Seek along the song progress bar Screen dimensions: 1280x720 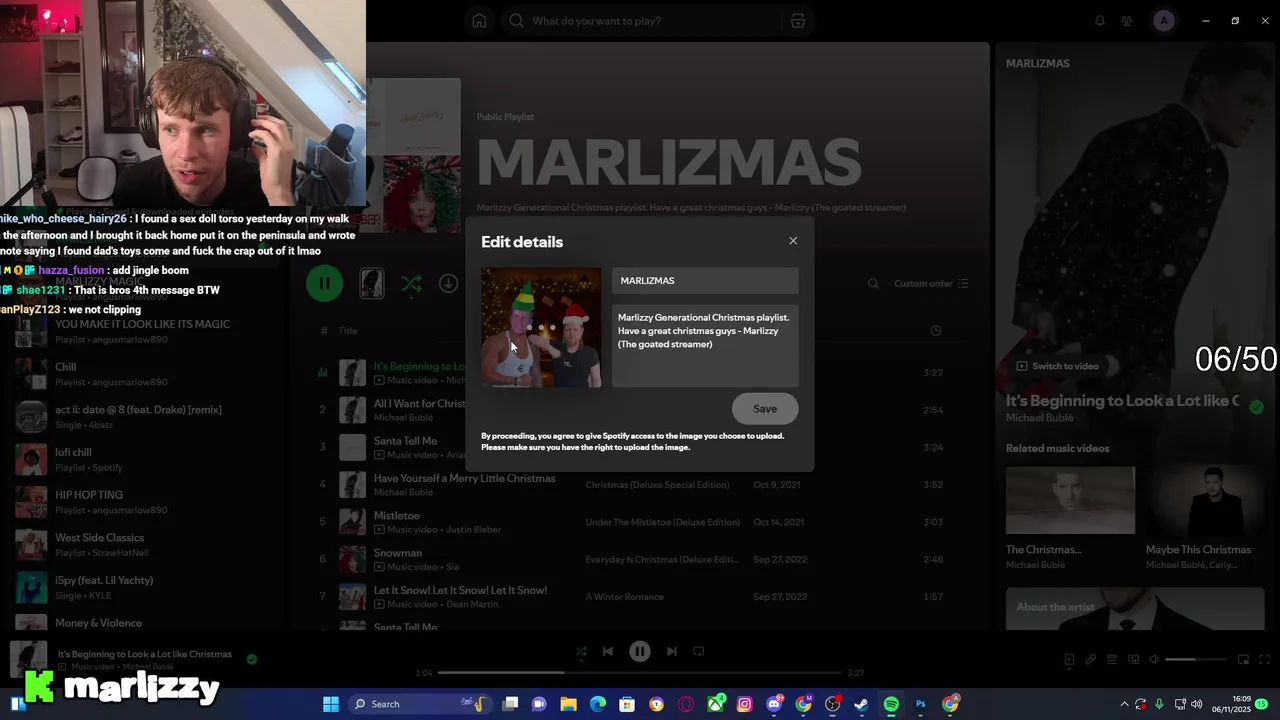pyautogui.click(x=640, y=673)
